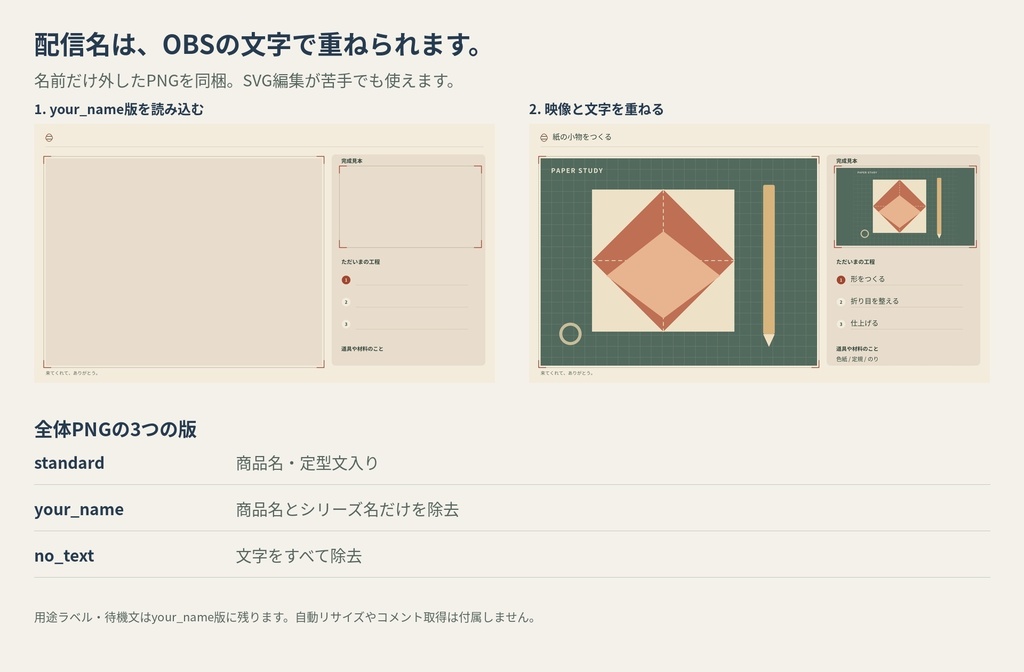Click the empty 完成見本 frame in the first preview
The height and width of the screenshot is (672, 1024).
pyautogui.click(x=410, y=206)
